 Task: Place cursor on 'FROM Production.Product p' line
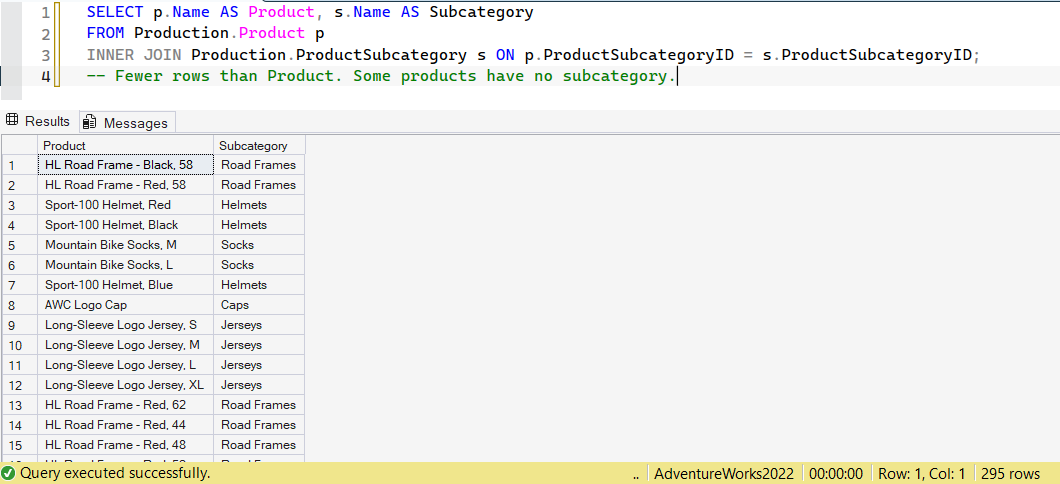(x=206, y=33)
